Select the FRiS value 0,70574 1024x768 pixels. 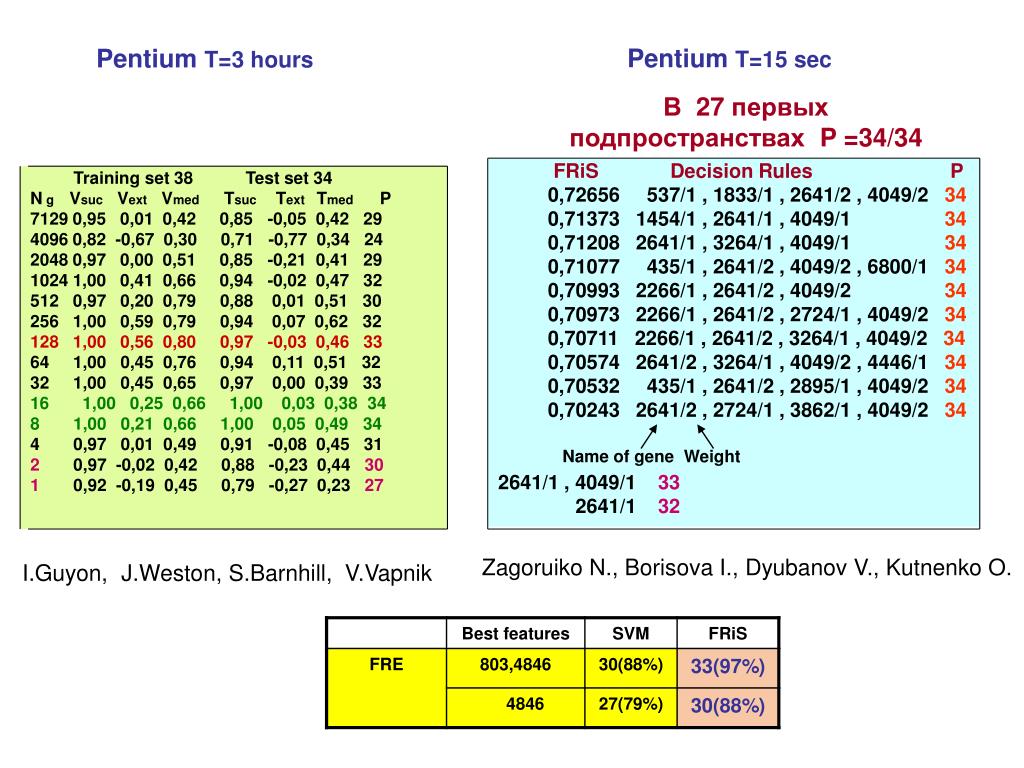pyautogui.click(x=583, y=362)
